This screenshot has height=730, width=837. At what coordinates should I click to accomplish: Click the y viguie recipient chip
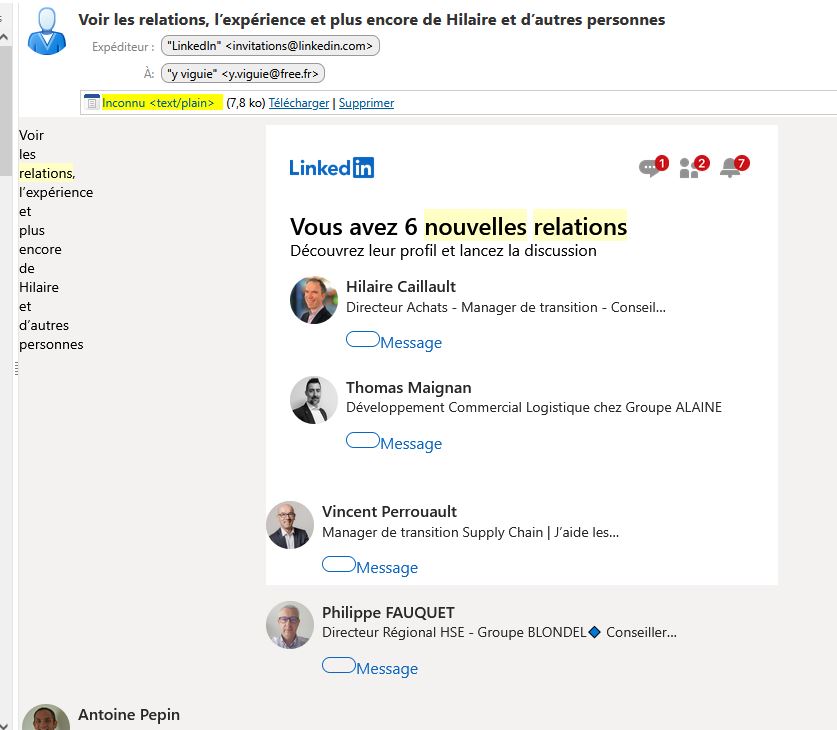pyautogui.click(x=243, y=73)
